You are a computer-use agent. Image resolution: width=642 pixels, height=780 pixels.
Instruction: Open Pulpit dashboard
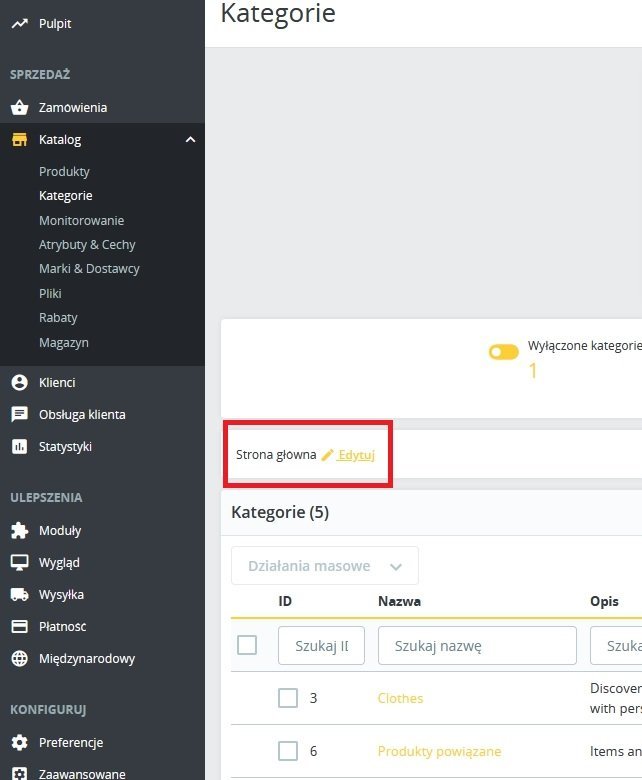55,23
